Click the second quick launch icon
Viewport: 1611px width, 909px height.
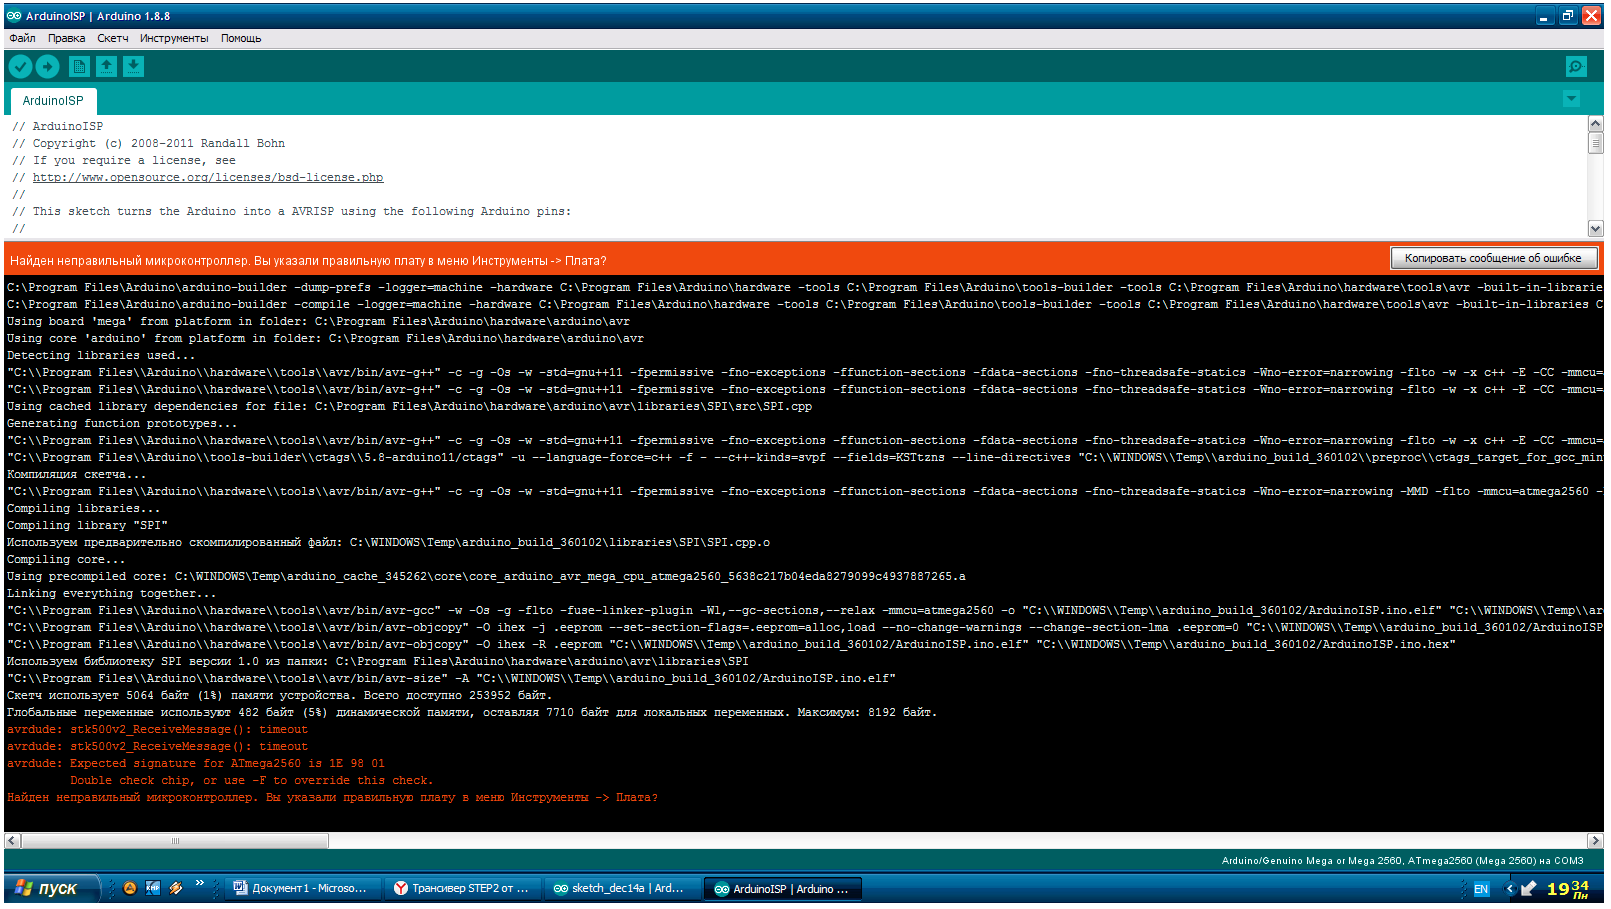pyautogui.click(x=153, y=888)
